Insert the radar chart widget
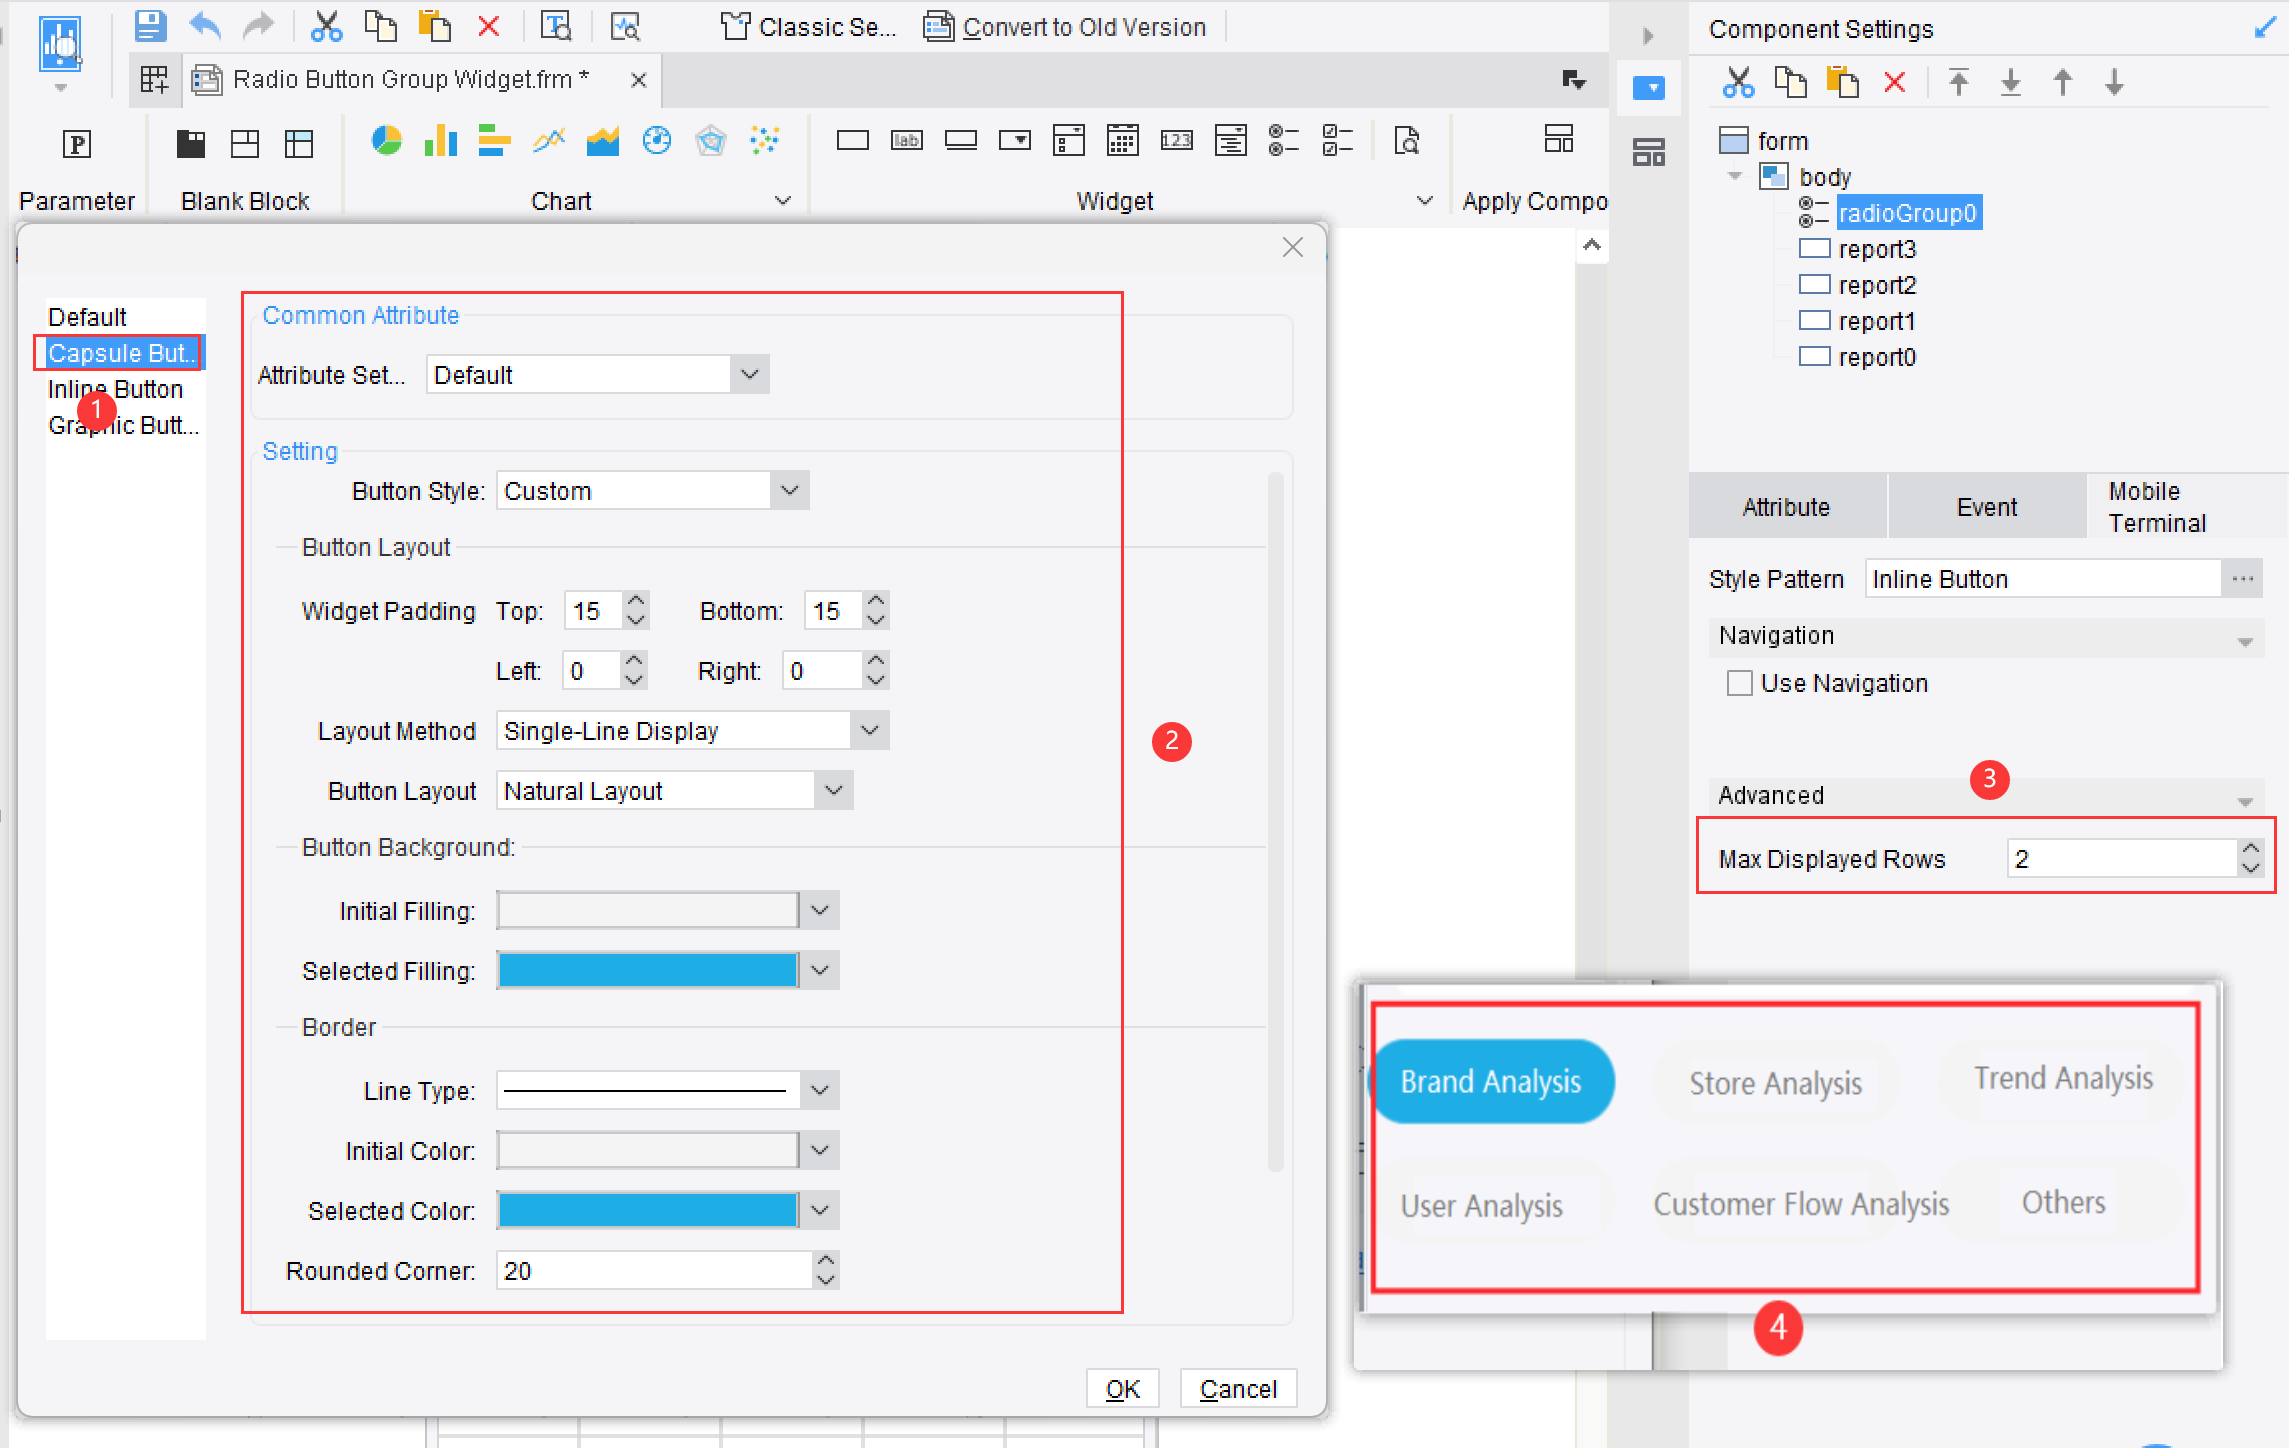 (711, 141)
